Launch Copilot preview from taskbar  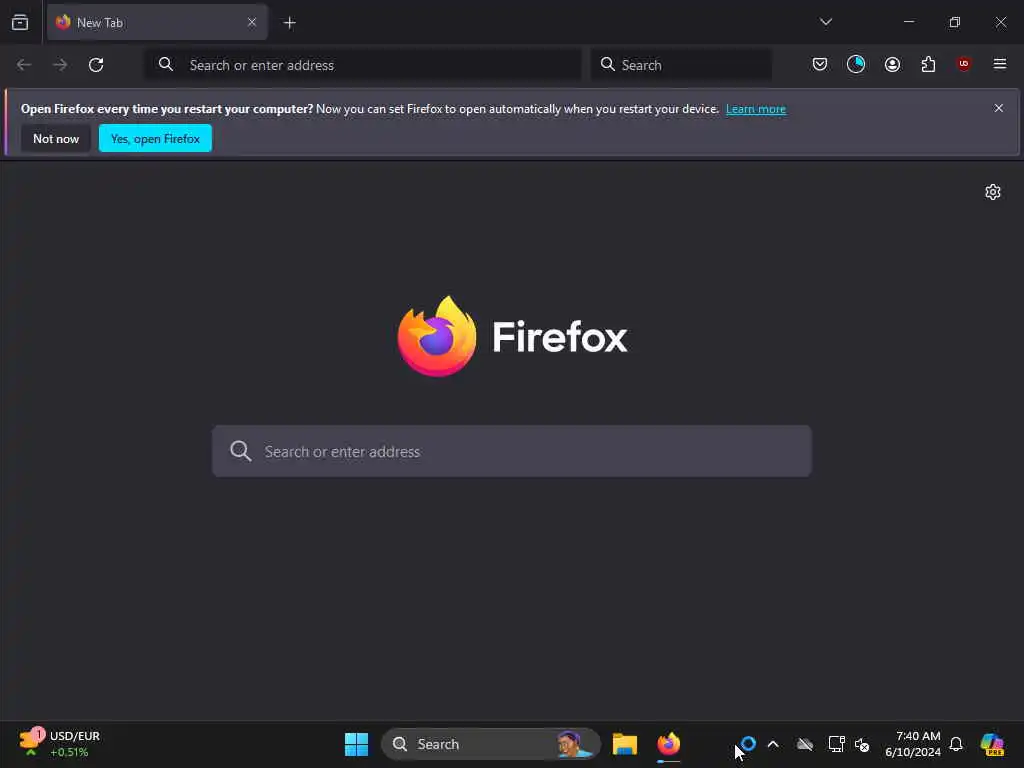(x=992, y=744)
